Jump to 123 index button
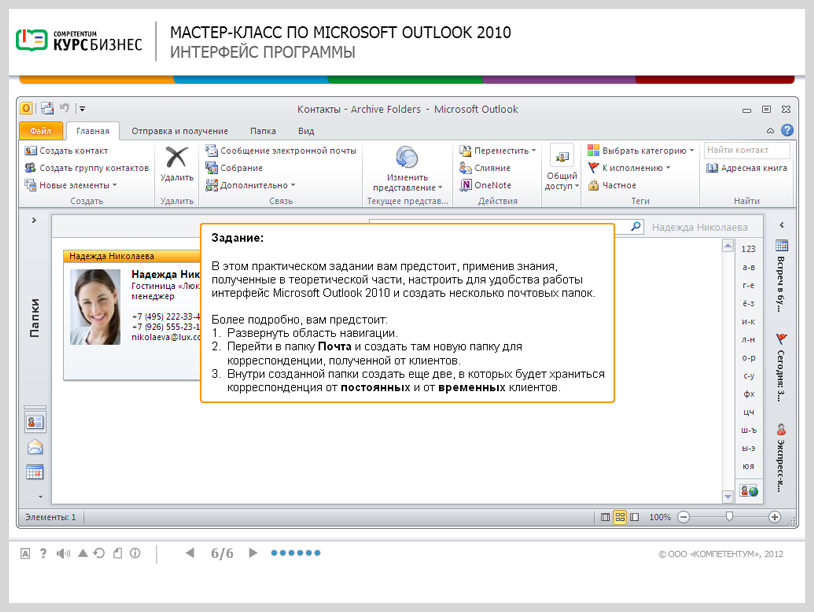Viewport: 814px width, 612px height. coord(748,249)
